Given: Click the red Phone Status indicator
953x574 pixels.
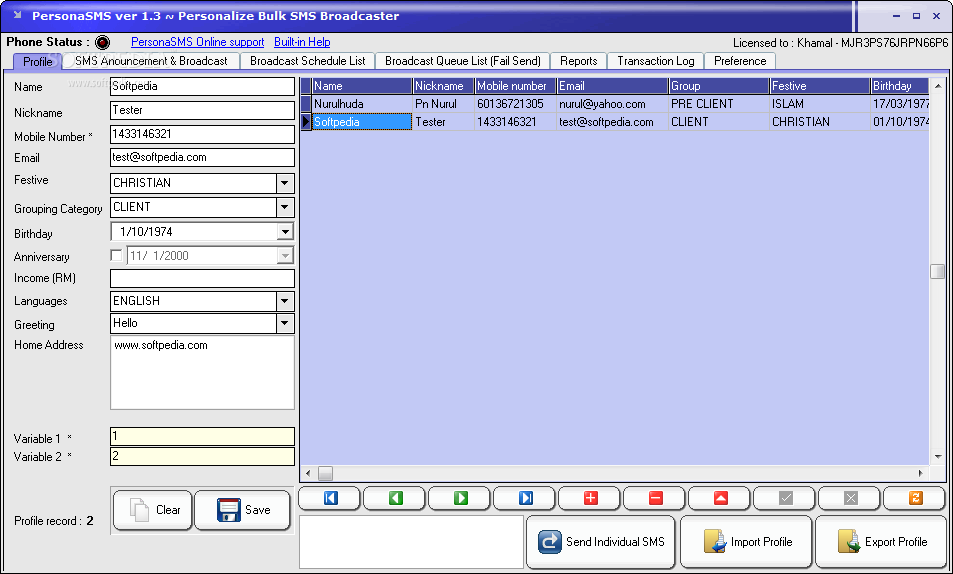Looking at the screenshot, I should (103, 42).
